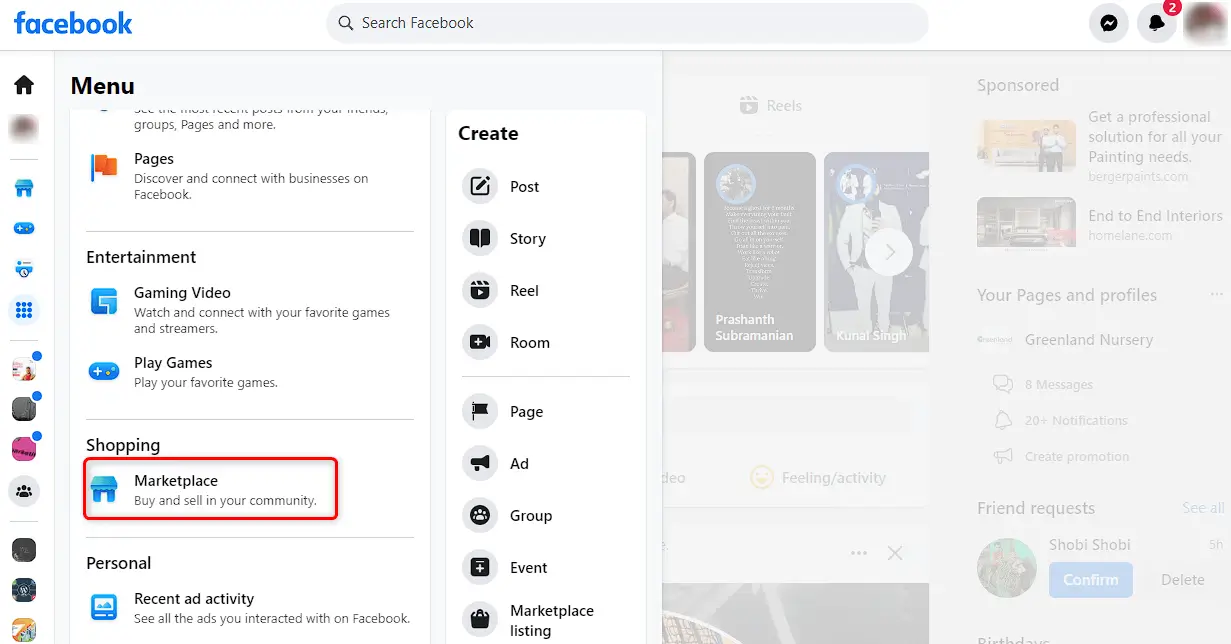Click the Group people icon in Create
The image size is (1231, 644).
[x=480, y=515]
